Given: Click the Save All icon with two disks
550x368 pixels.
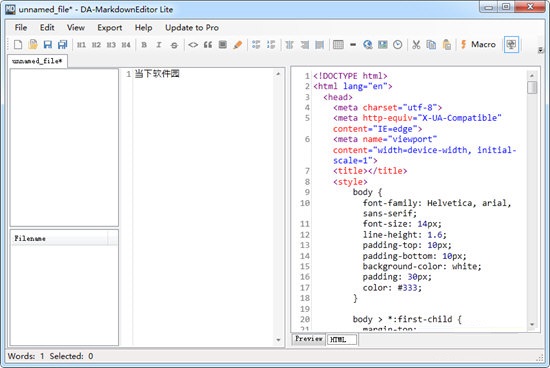Looking at the screenshot, I should point(62,45).
